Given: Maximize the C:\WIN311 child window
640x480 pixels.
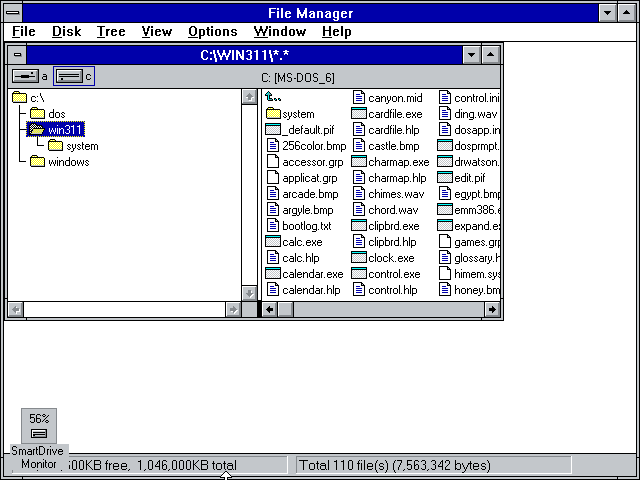Looking at the screenshot, I should point(491,54).
